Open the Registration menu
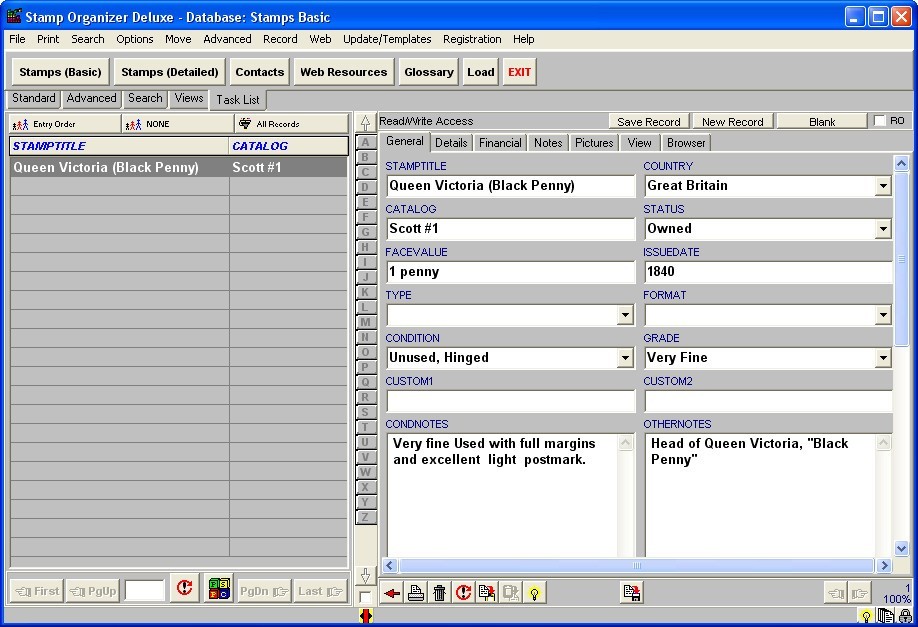This screenshot has height=627, width=918. click(472, 39)
